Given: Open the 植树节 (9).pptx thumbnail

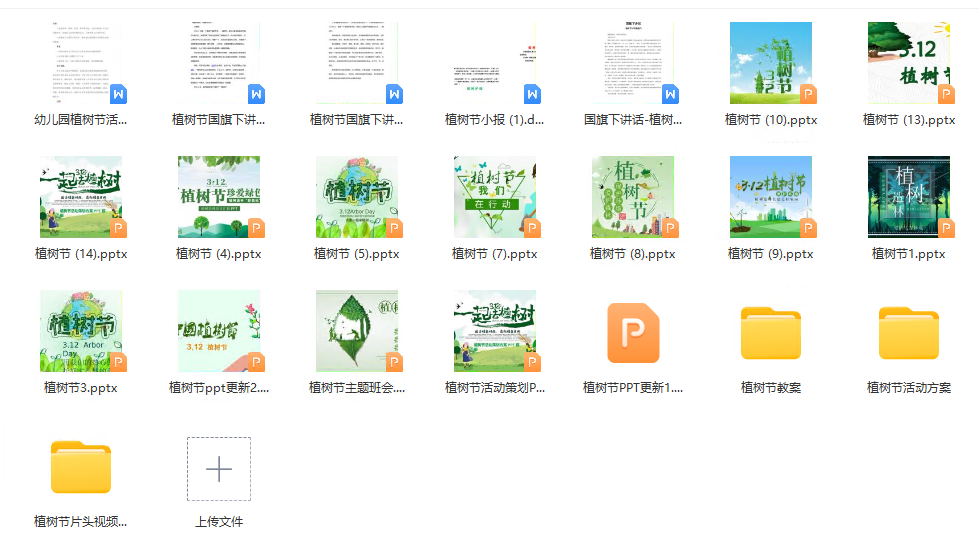Looking at the screenshot, I should [x=770, y=197].
